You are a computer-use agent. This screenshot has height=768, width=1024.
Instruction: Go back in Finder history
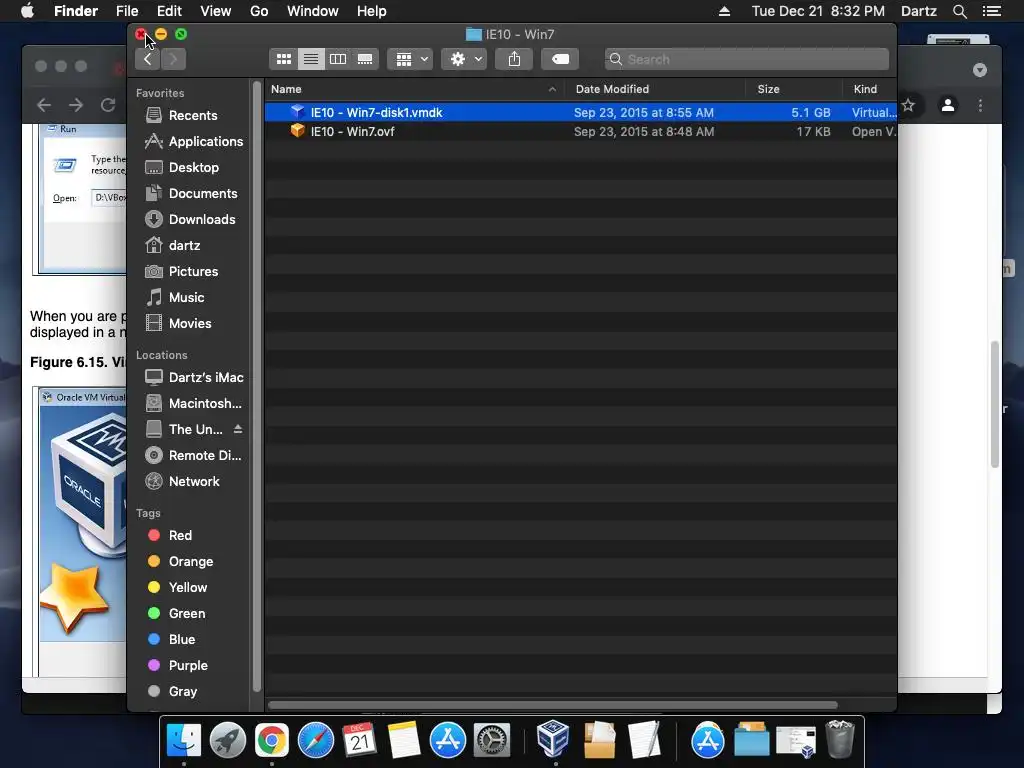pyautogui.click(x=148, y=59)
